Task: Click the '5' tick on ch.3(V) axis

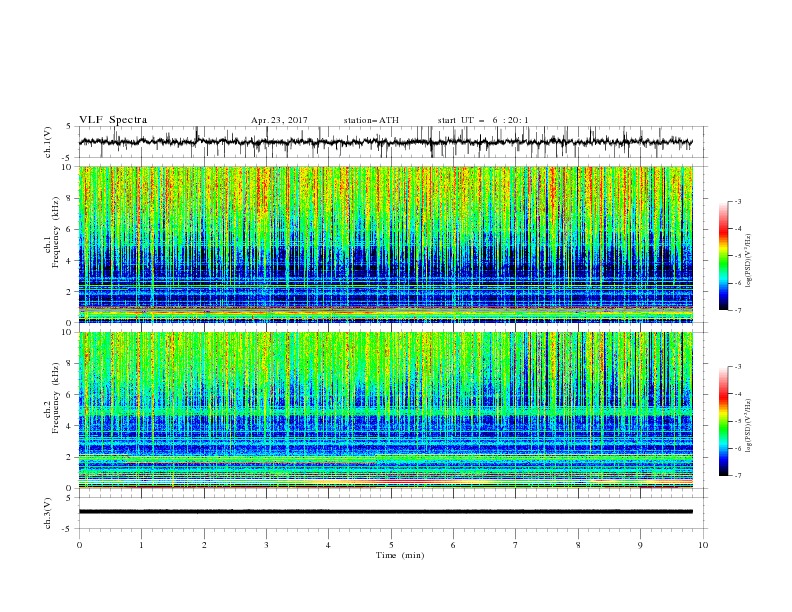Action: pyautogui.click(x=70, y=498)
